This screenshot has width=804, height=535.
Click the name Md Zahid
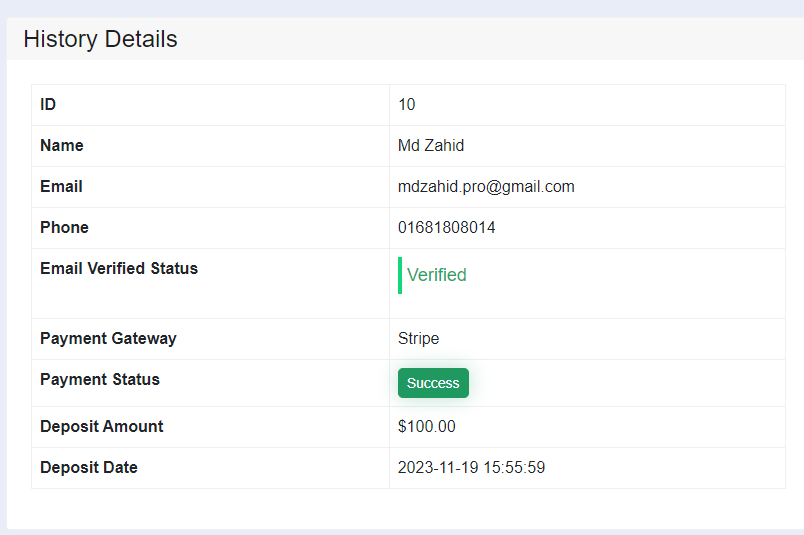click(x=431, y=146)
